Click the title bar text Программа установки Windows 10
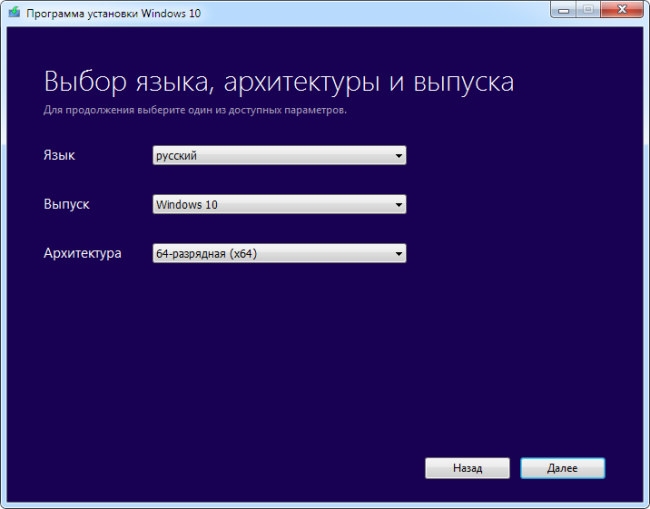 [114, 13]
